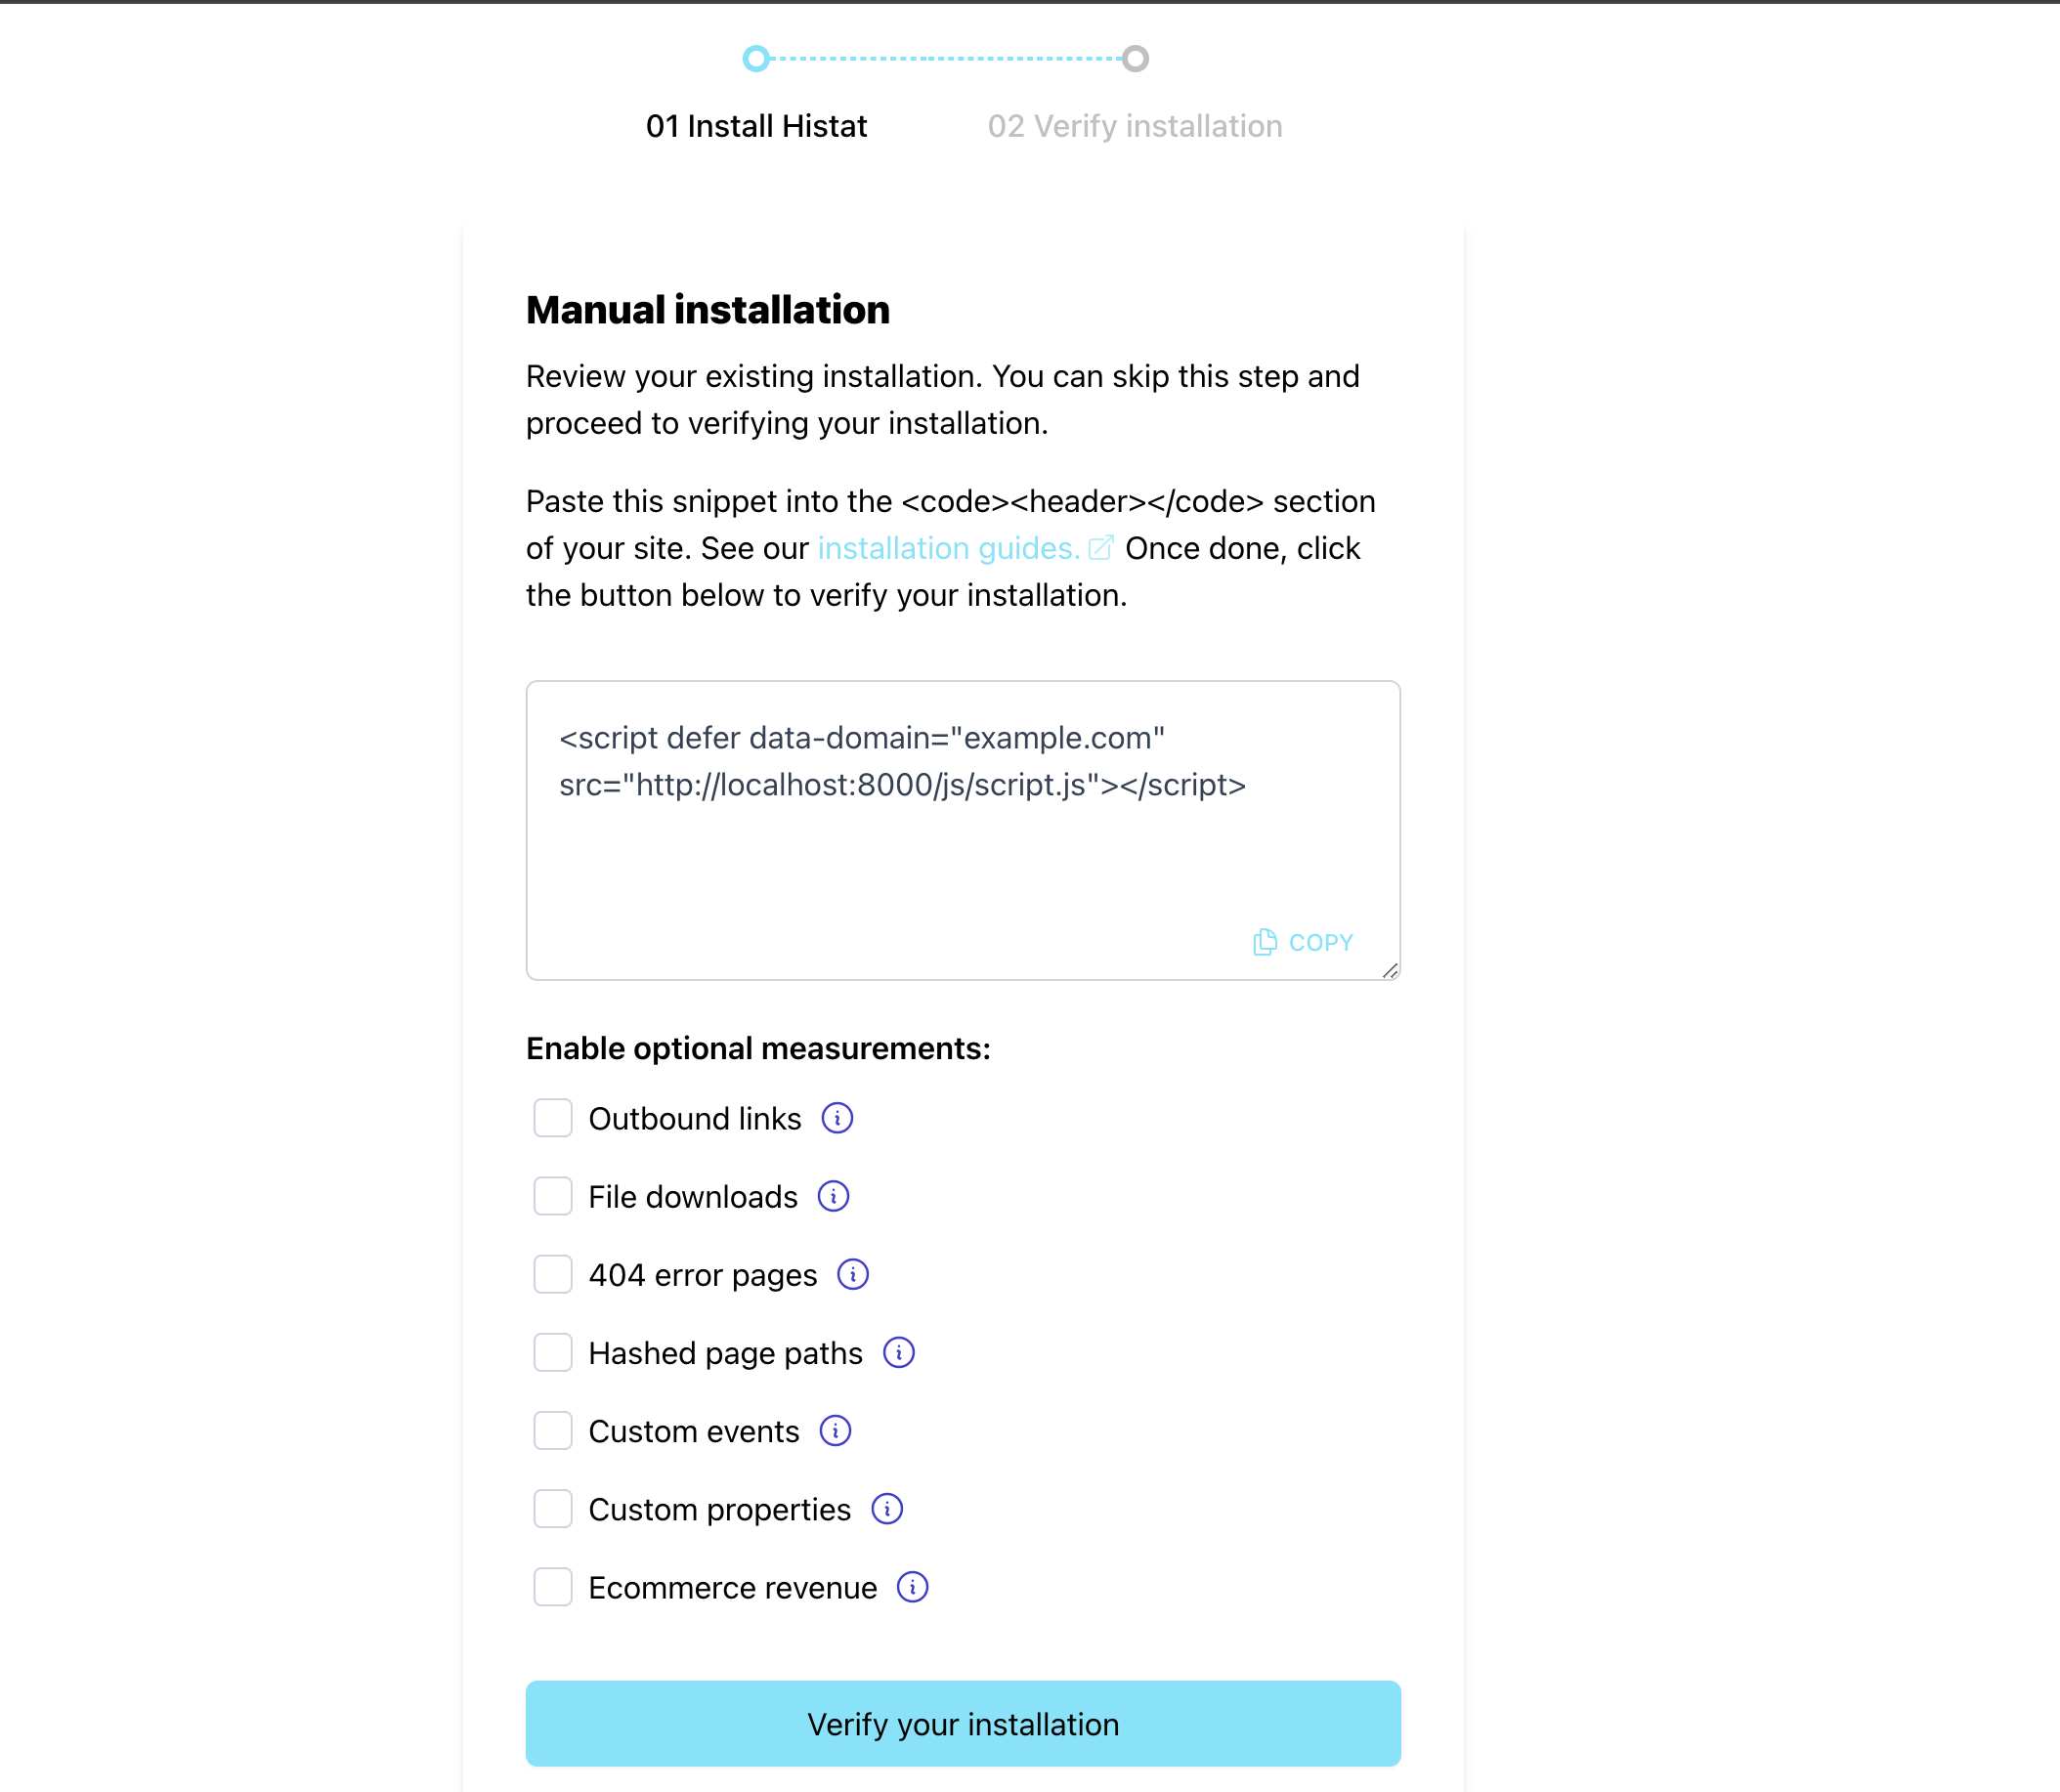
Task: Click the COPY button for script
Action: 1305,941
